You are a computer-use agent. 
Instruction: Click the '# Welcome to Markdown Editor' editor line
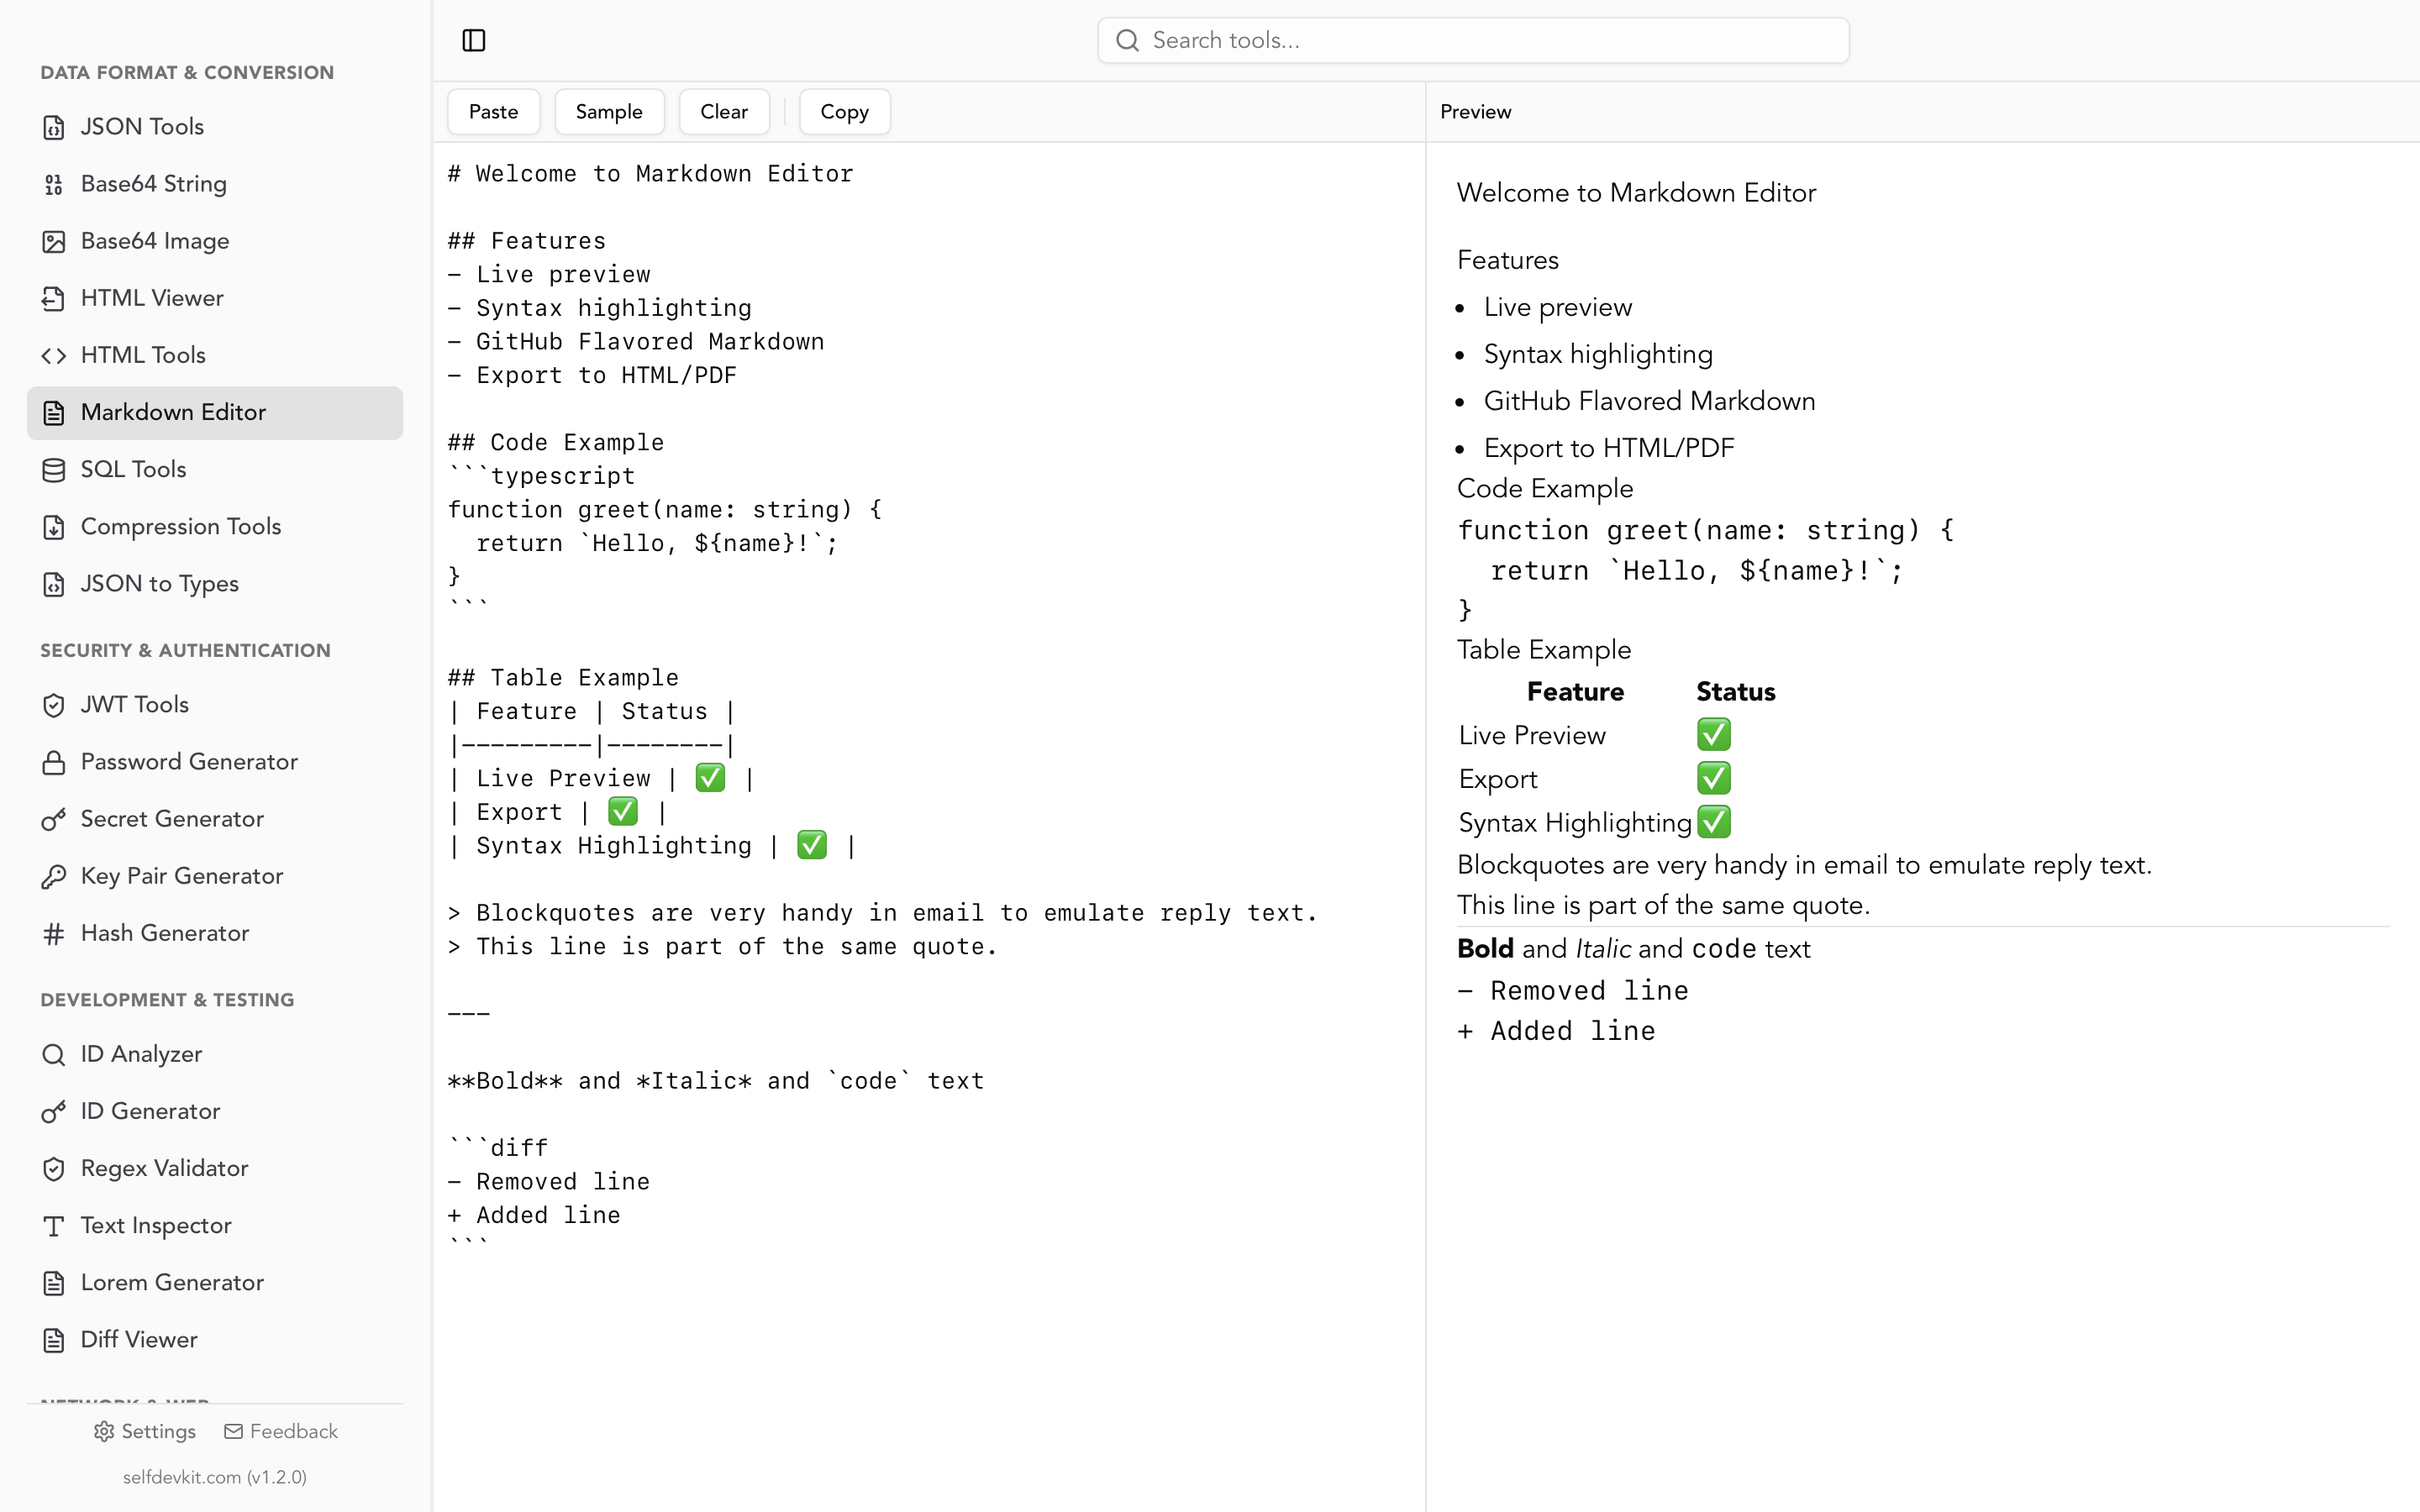[x=651, y=174]
